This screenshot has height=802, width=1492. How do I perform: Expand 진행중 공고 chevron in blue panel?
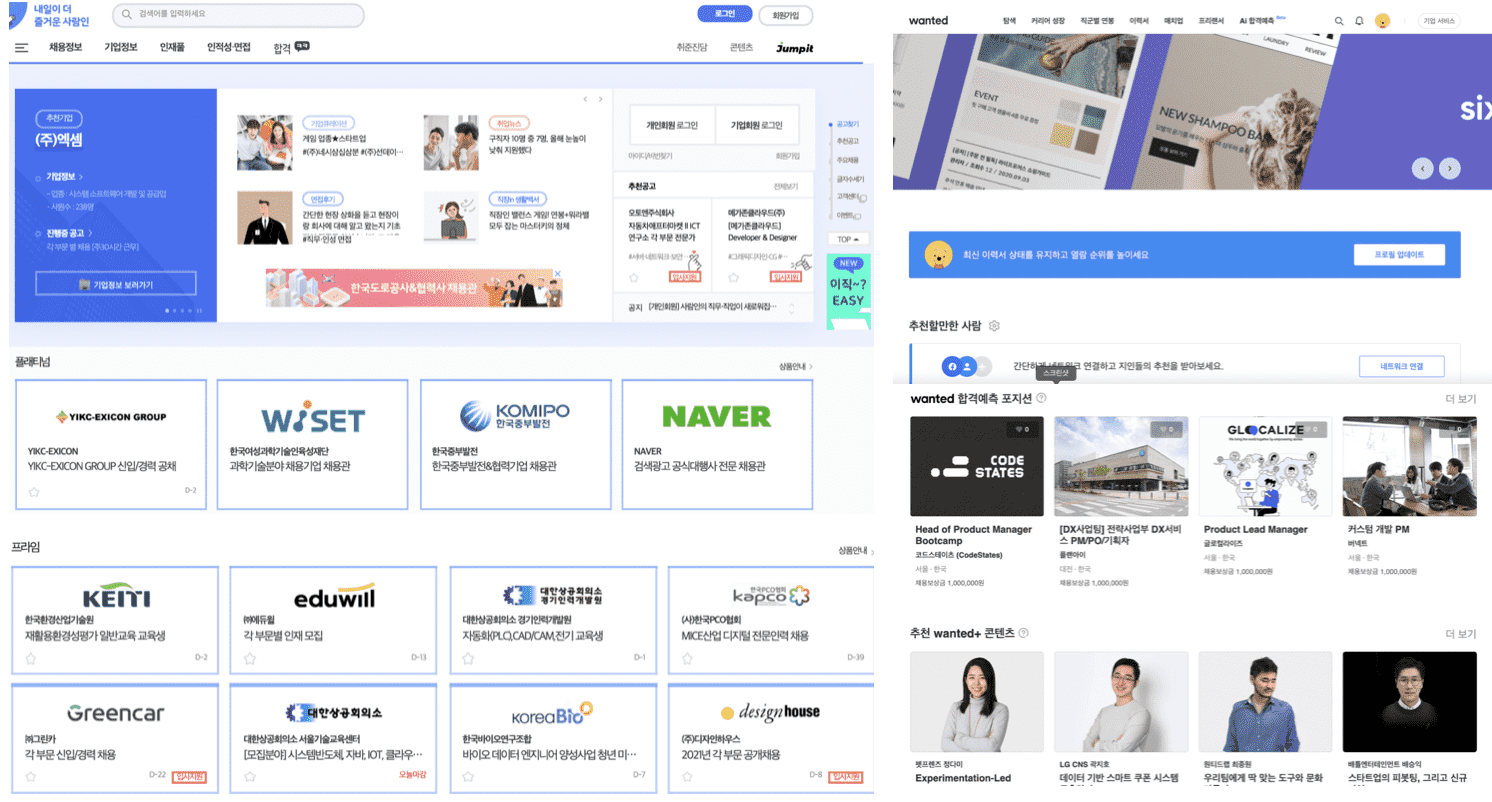(89, 233)
